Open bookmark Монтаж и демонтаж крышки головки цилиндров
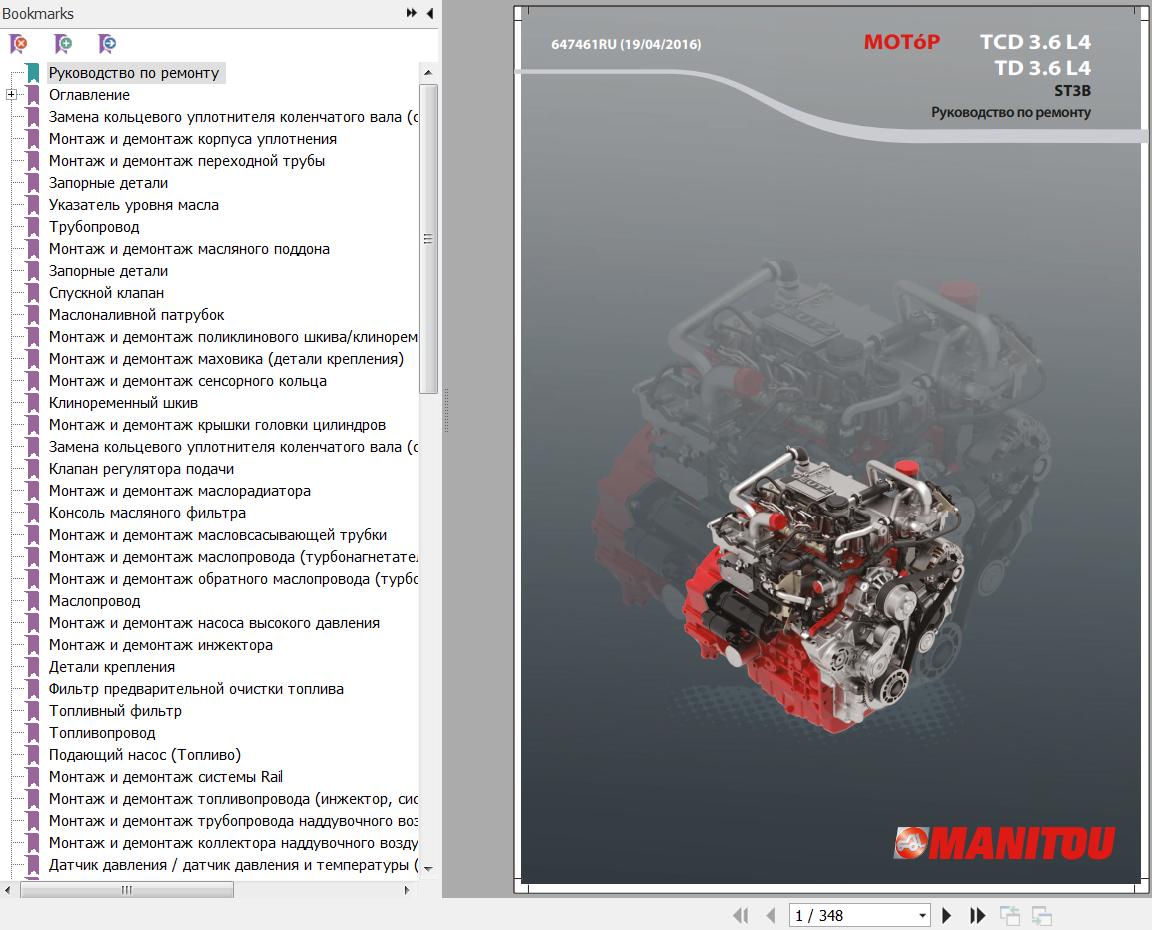This screenshot has height=930, width=1152. (x=217, y=425)
